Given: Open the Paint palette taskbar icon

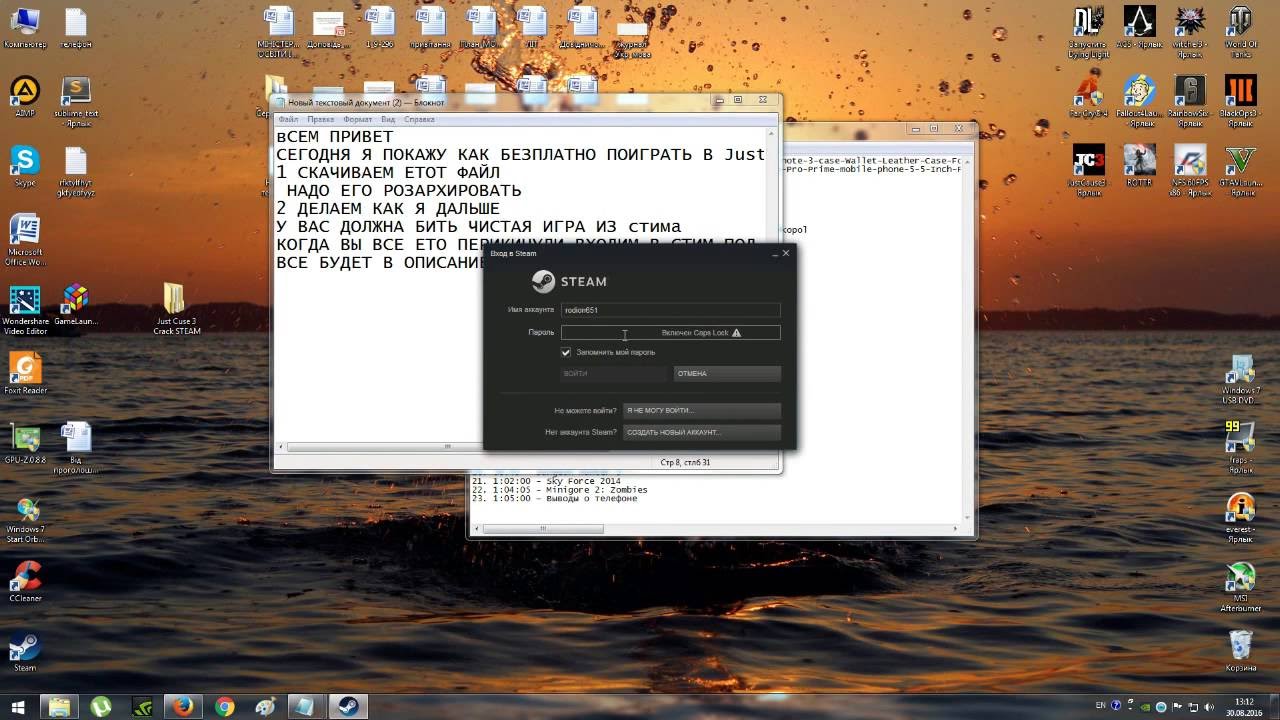Looking at the screenshot, I should pos(265,706).
